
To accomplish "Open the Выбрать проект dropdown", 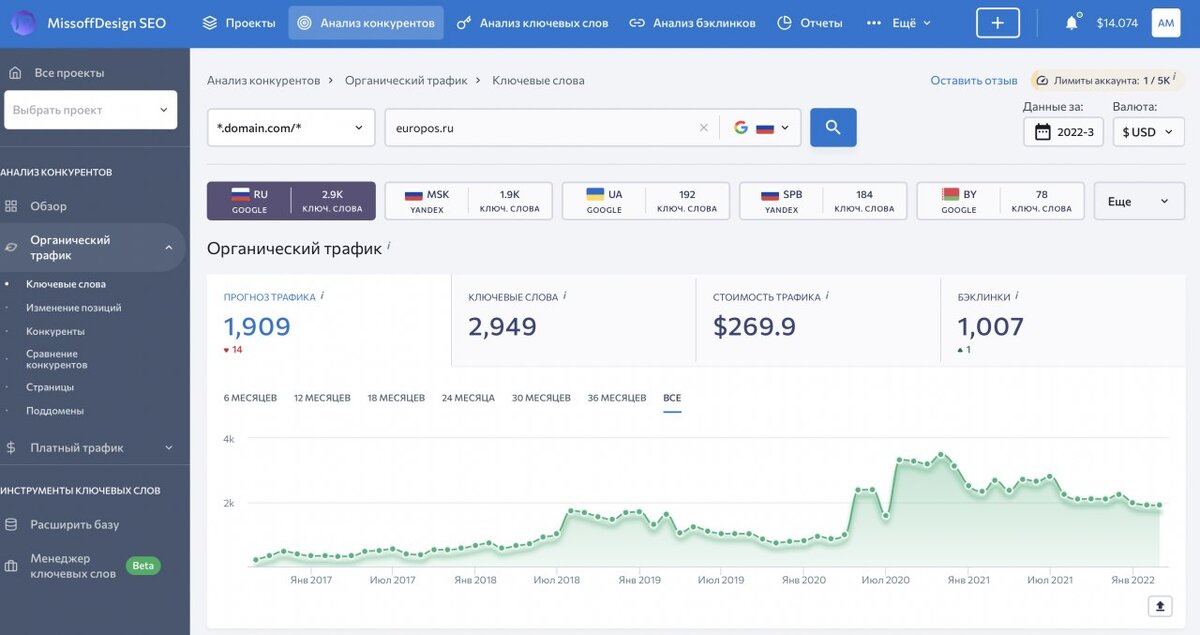I will (x=91, y=110).
